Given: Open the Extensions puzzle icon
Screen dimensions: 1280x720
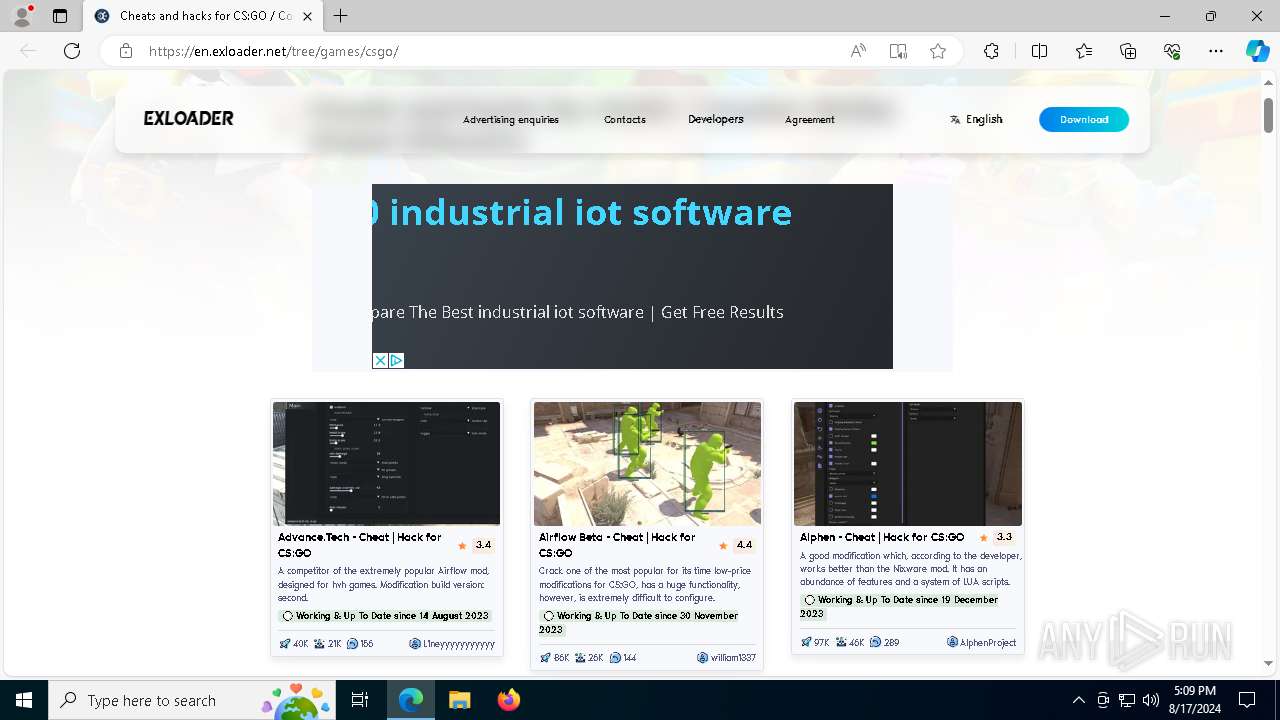Looking at the screenshot, I should (x=991, y=51).
